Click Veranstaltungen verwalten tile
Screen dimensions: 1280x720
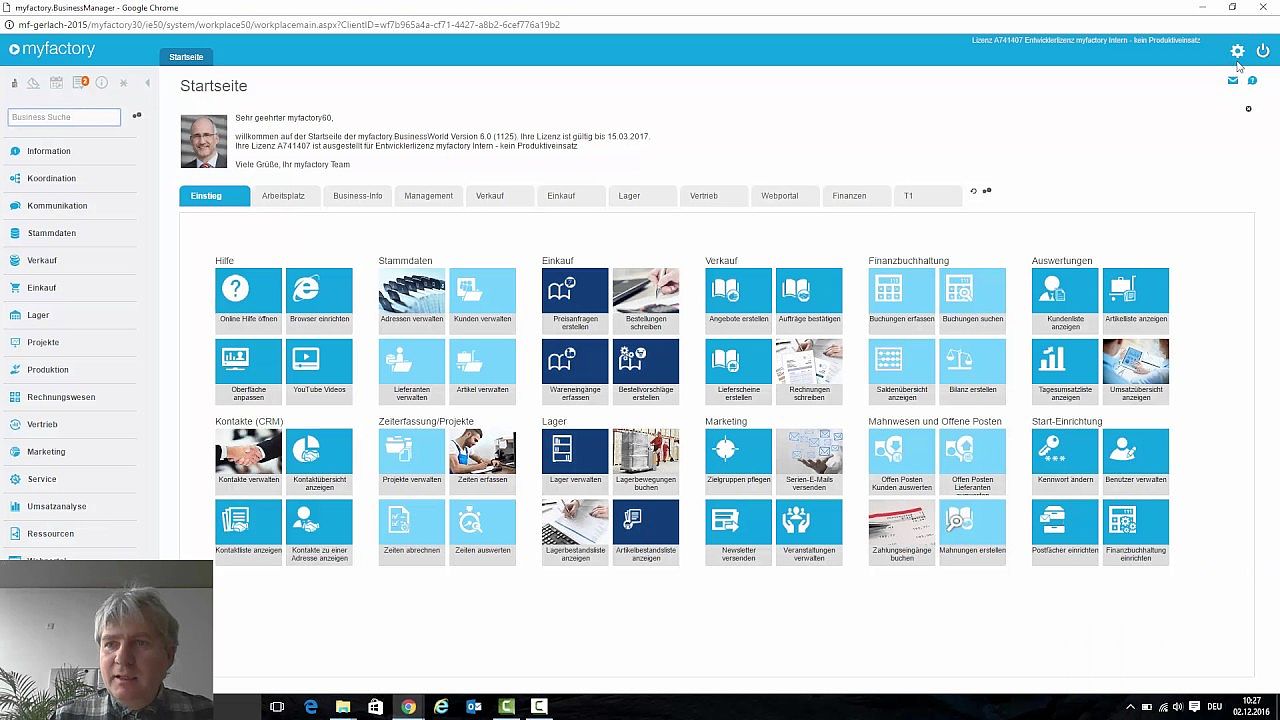coord(809,532)
